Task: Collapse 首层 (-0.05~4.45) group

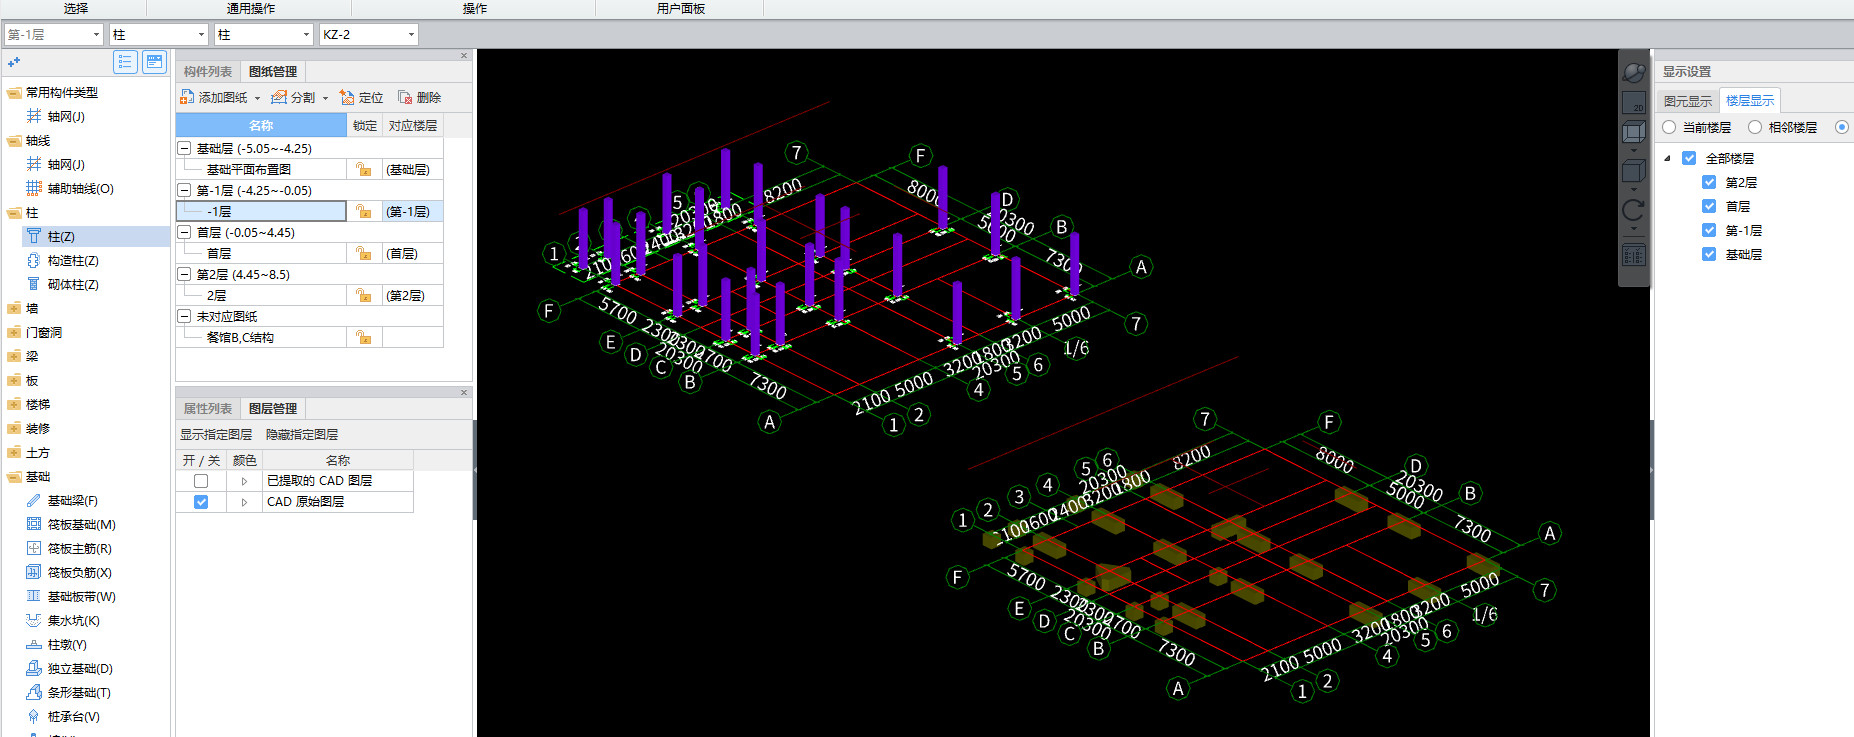Action: pos(184,232)
